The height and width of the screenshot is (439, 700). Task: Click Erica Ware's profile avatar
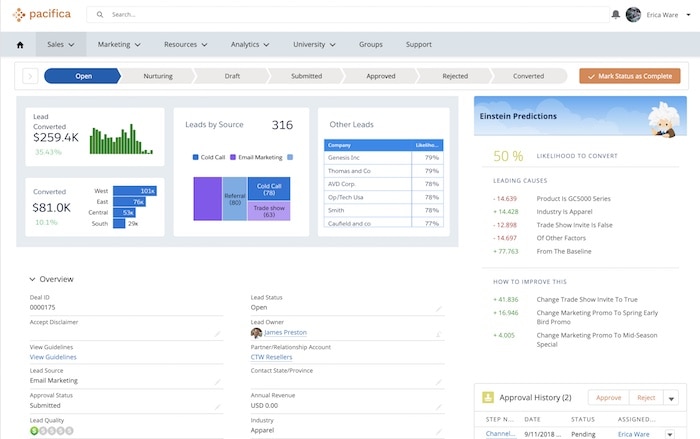click(x=633, y=15)
